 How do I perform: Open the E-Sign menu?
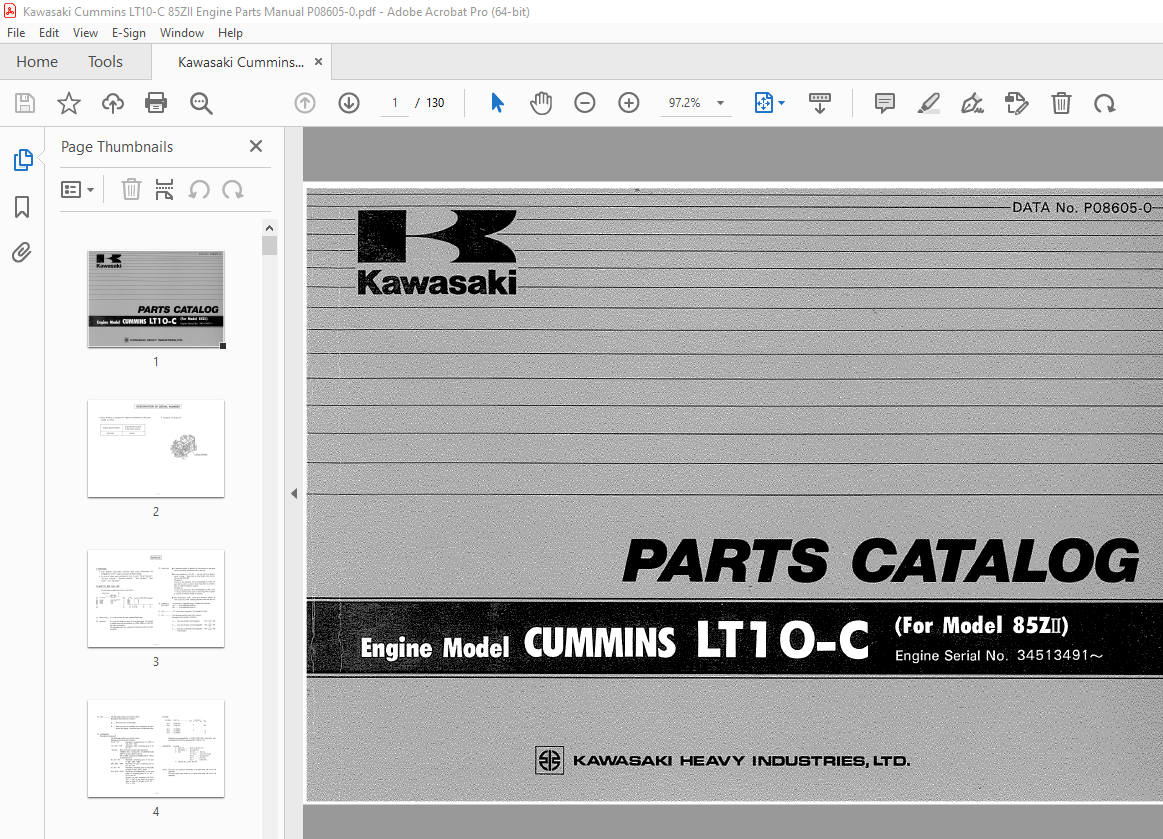tap(128, 33)
